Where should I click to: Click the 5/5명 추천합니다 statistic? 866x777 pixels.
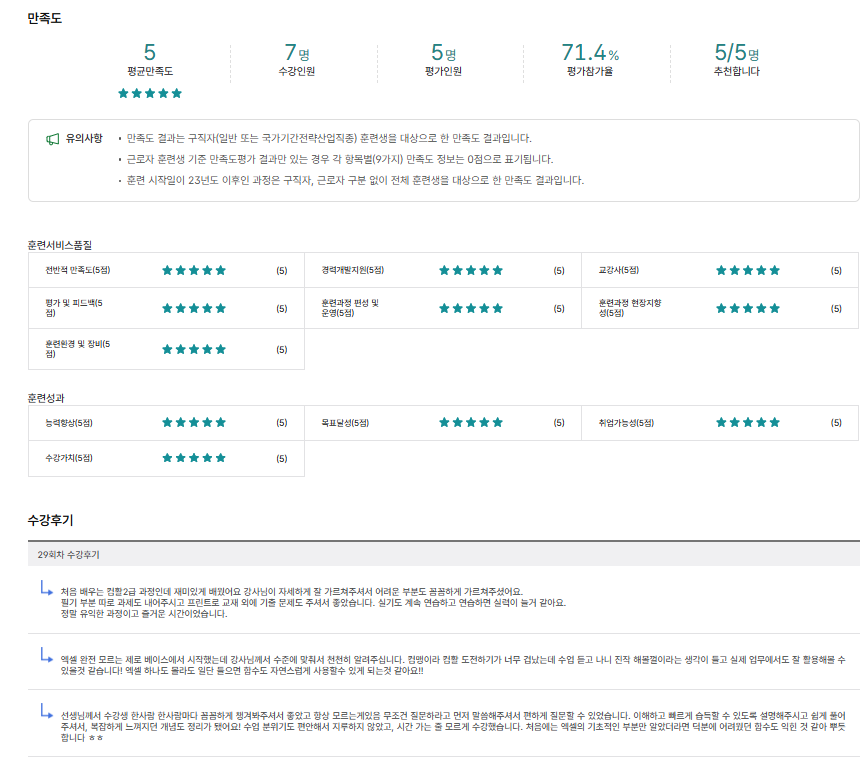pyautogui.click(x=737, y=59)
